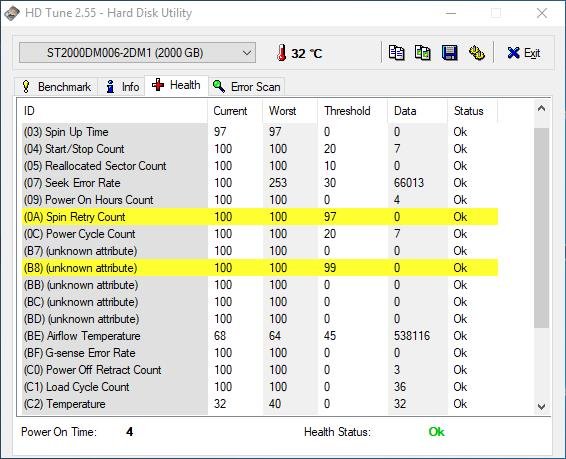The width and height of the screenshot is (566, 459).
Task: Select the (B7) unknown attribute row
Action: pyautogui.click(x=260, y=251)
